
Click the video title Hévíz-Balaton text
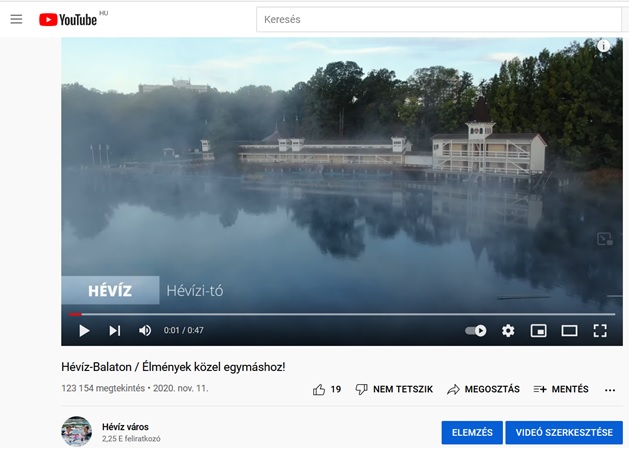tap(173, 367)
